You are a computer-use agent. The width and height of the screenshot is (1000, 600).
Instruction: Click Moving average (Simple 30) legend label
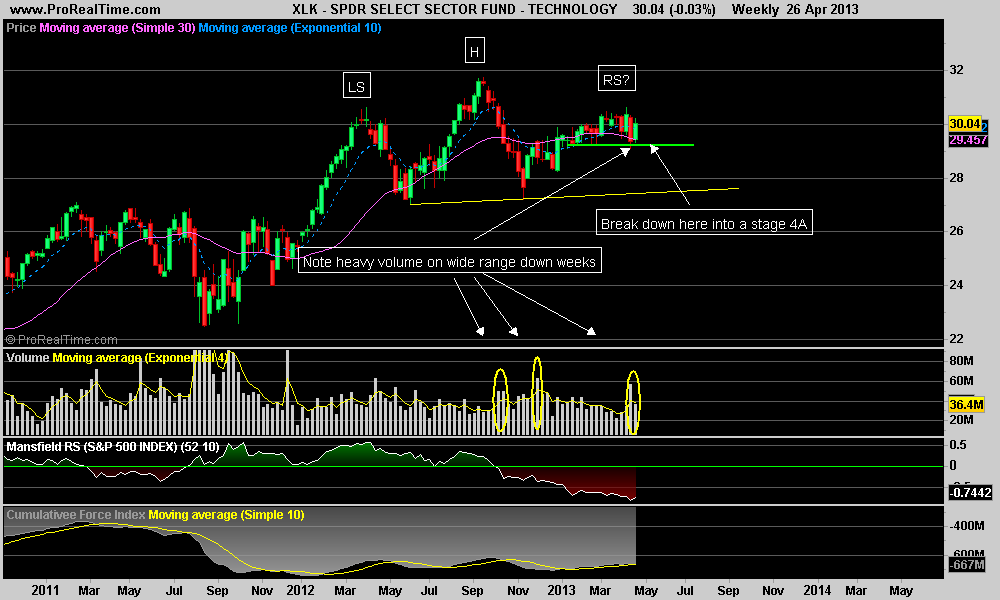[117, 28]
